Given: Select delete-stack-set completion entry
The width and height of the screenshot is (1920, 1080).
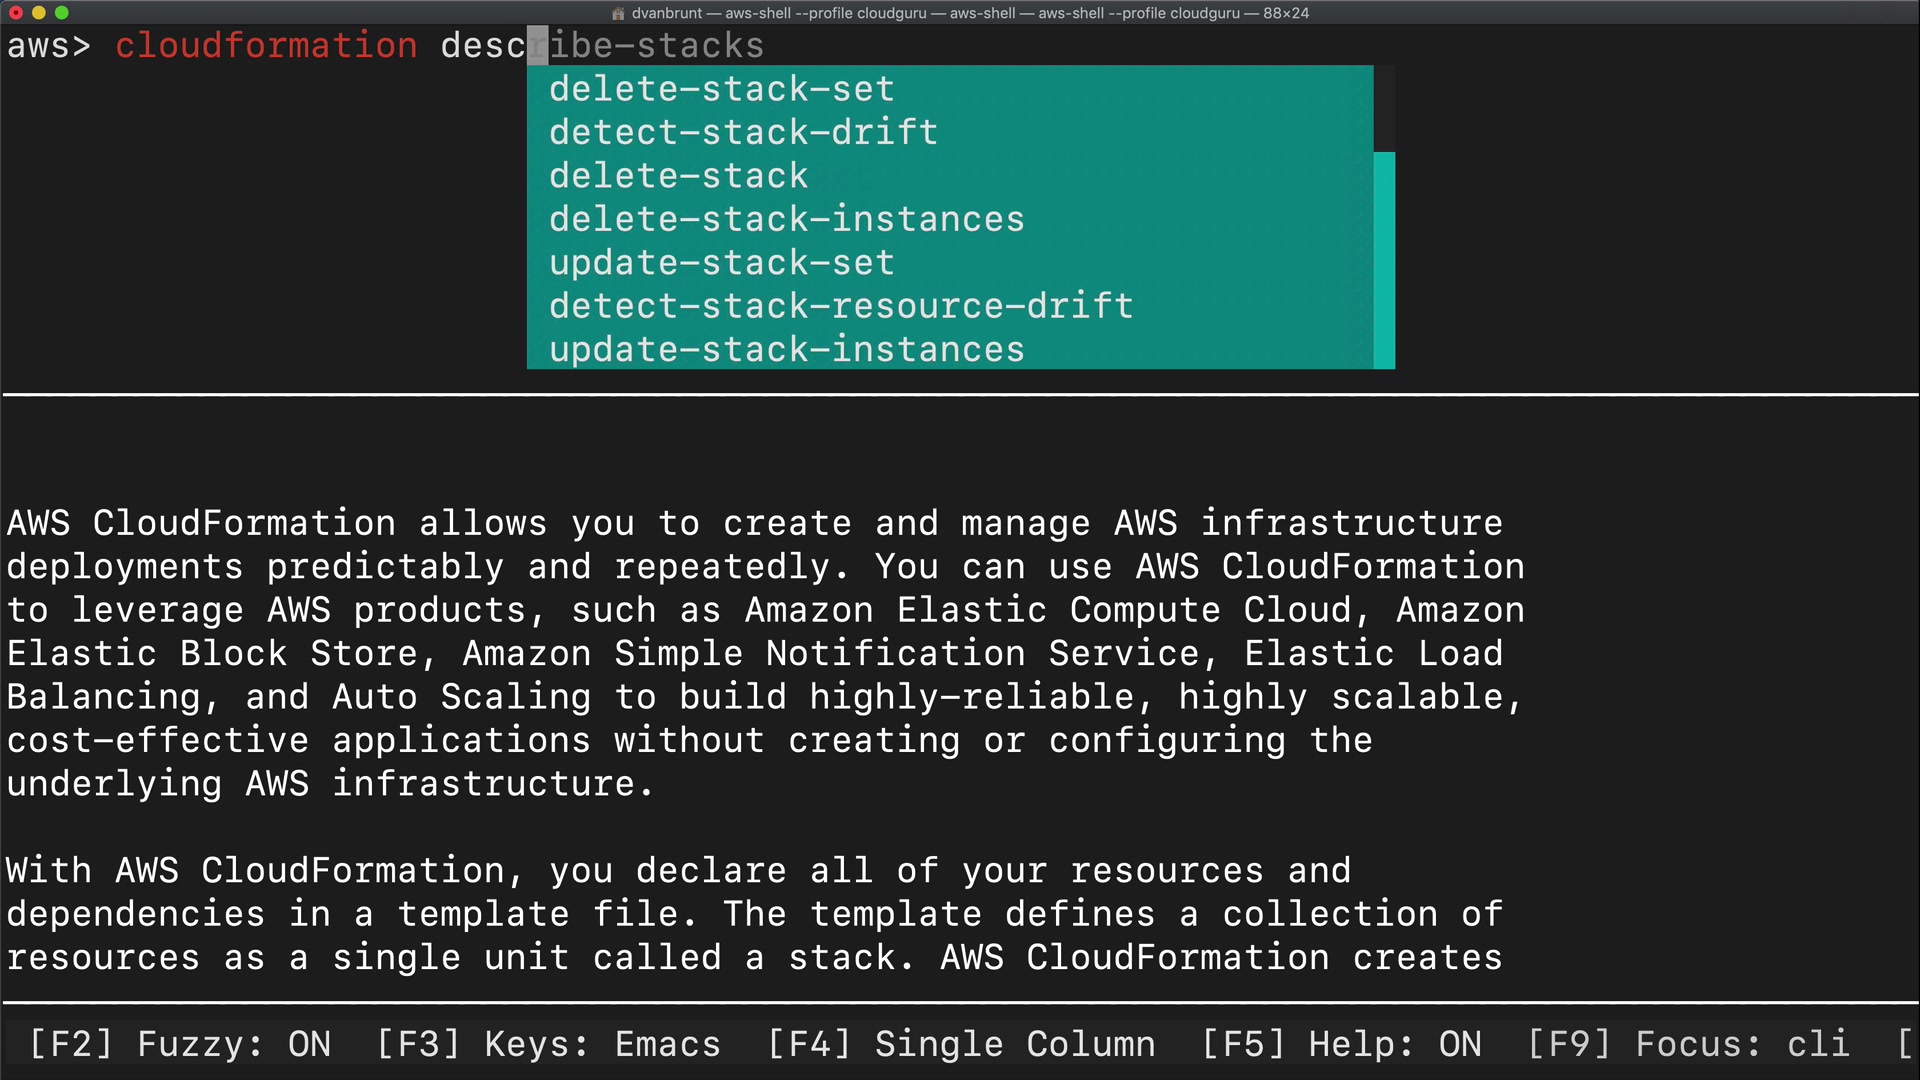Looking at the screenshot, I should pyautogui.click(x=721, y=89).
